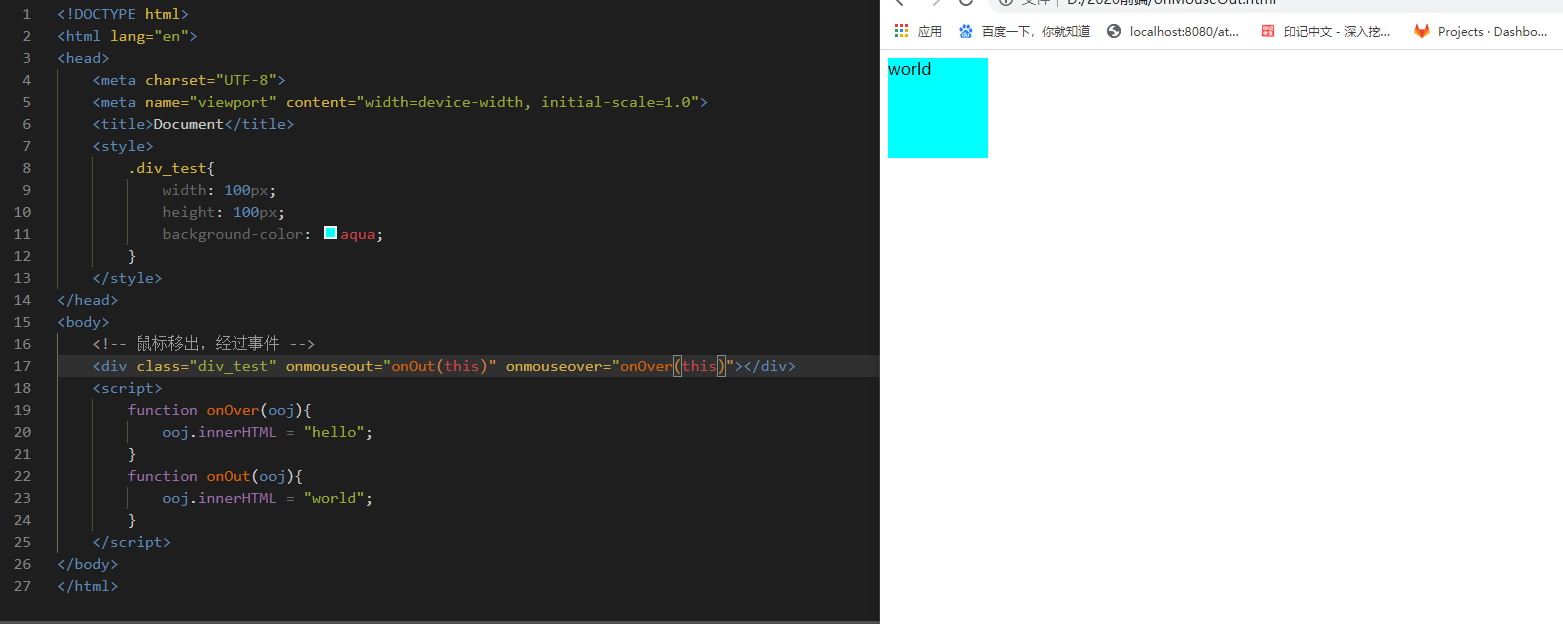This screenshot has width=1563, height=624.
Task: Click the "function onOut(ooj){" line
Action: [215, 476]
